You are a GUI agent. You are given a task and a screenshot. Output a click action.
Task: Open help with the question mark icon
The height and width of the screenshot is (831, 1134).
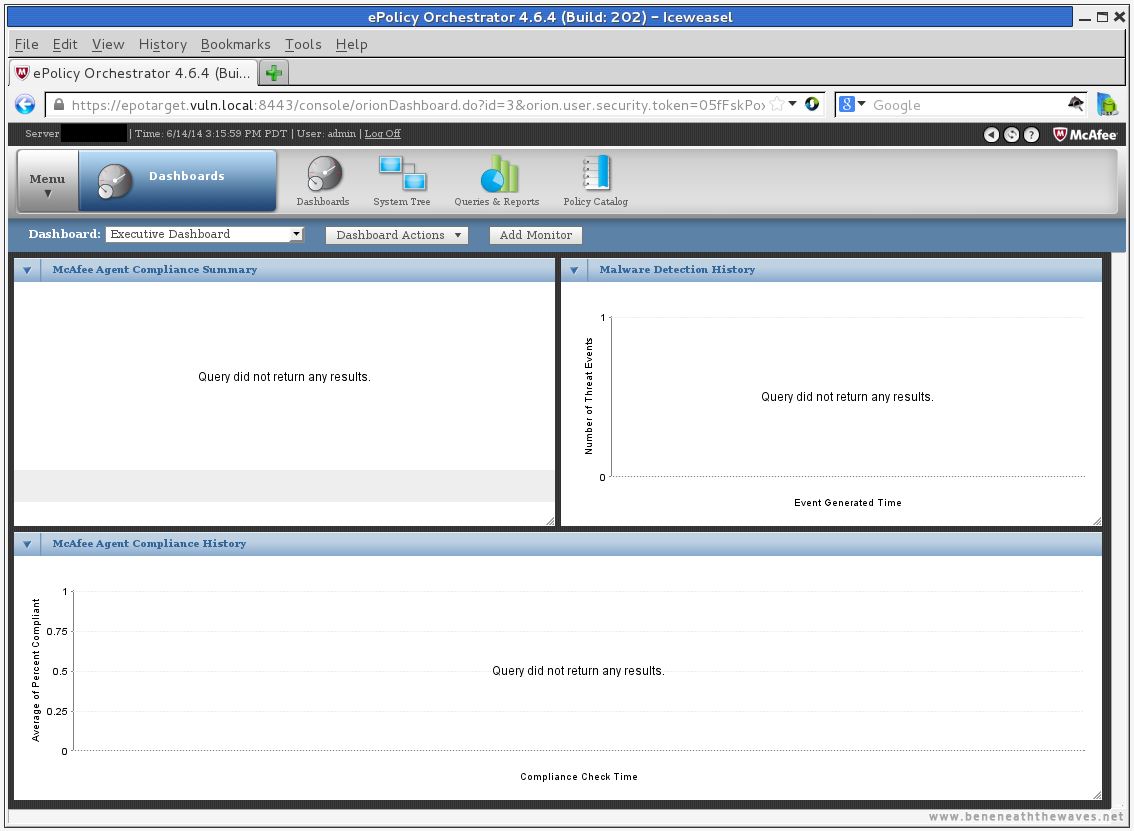point(1032,135)
